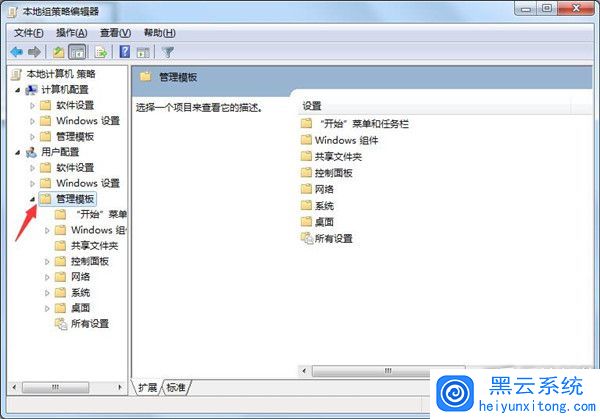Click the 计算机配置 computer icon

pyautogui.click(x=31, y=90)
